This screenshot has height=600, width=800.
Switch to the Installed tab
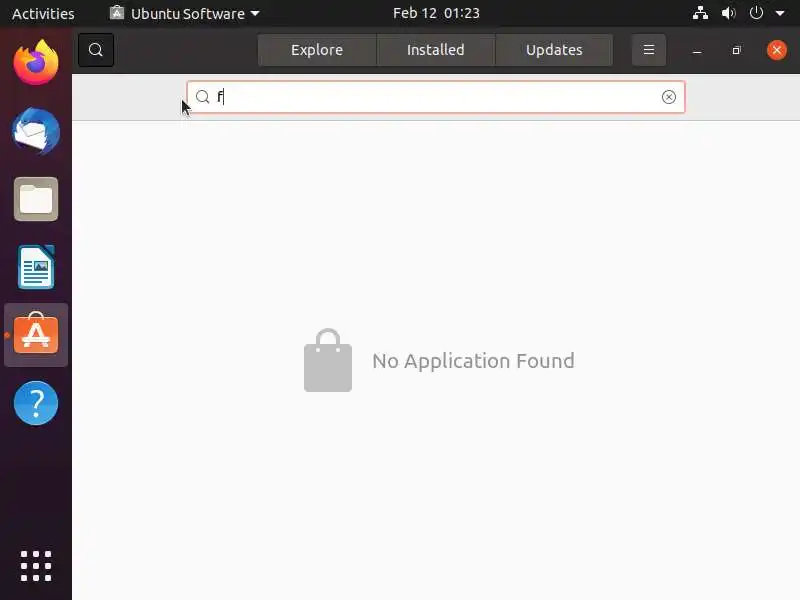[x=436, y=50]
